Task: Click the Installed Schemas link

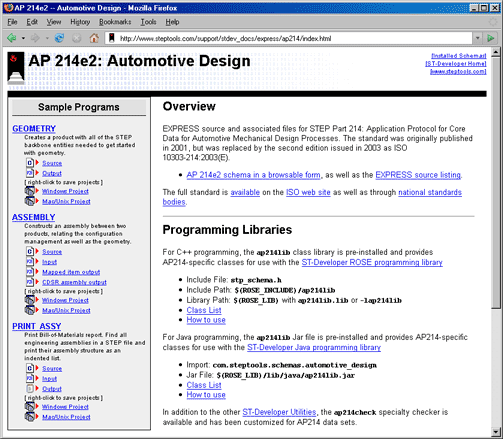Action: coord(459,56)
